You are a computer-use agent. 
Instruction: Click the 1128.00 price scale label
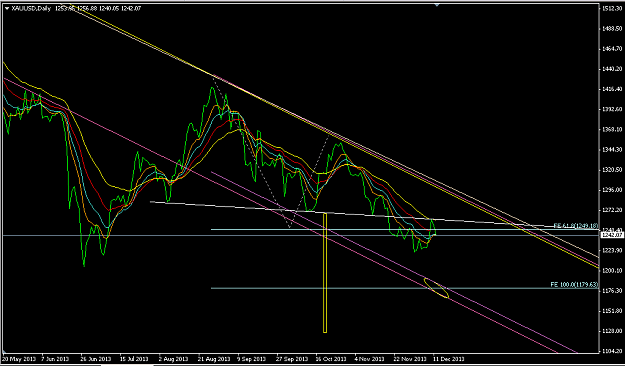pos(613,331)
